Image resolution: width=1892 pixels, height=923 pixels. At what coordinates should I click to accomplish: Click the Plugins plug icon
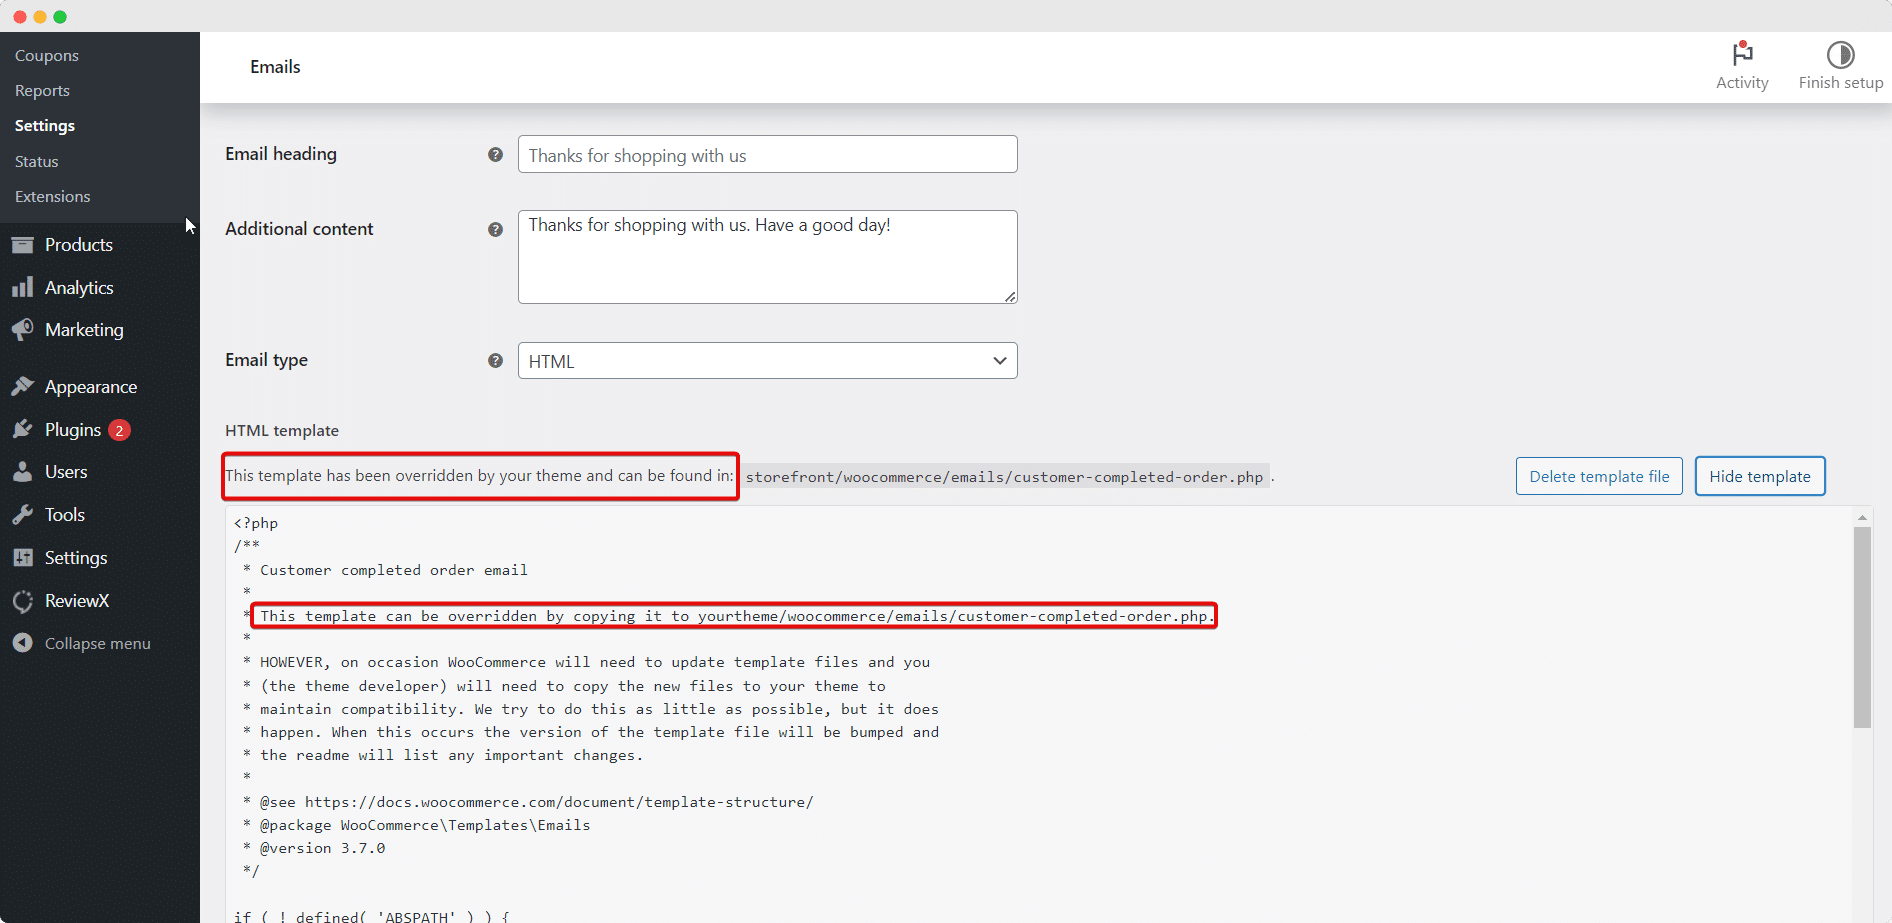[22, 430]
